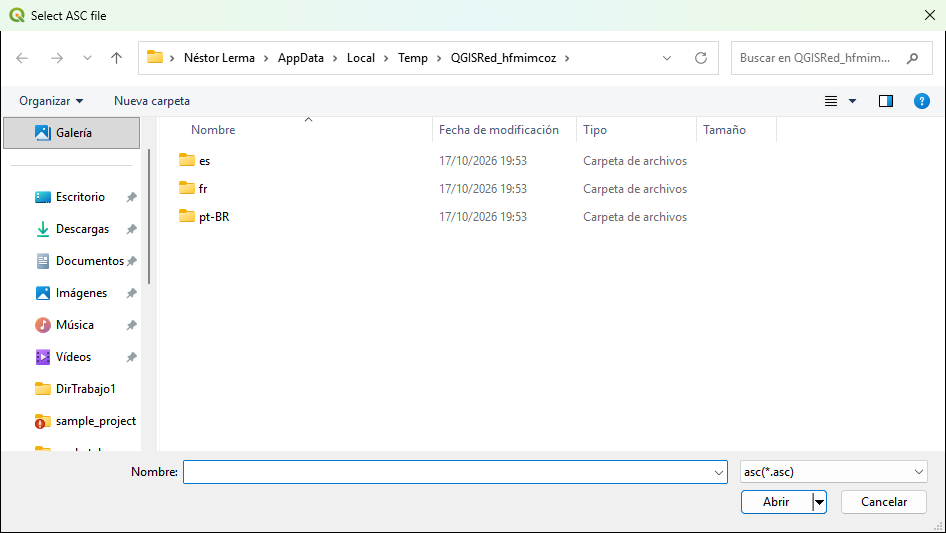
Task: Click pin icon next to Música
Action: coord(132,325)
